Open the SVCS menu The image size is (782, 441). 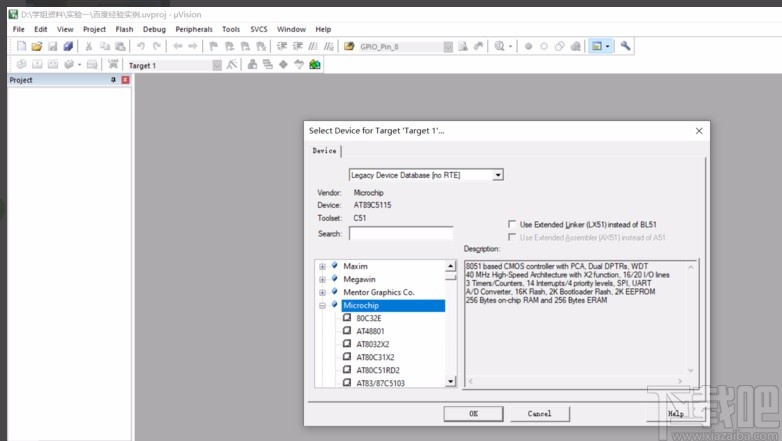pyautogui.click(x=259, y=29)
